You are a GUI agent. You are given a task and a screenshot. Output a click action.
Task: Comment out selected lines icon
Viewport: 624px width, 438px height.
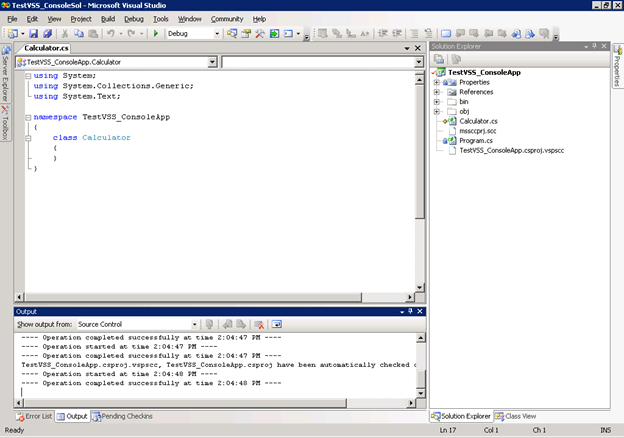tap(414, 34)
